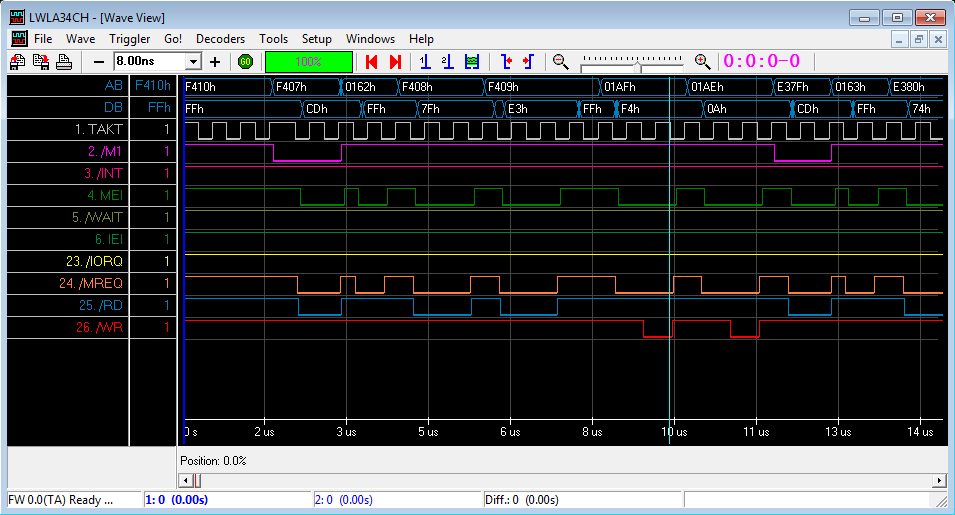The height and width of the screenshot is (515, 955).
Task: Place cursor 2 marker via toolbar icon
Action: click(x=447, y=62)
